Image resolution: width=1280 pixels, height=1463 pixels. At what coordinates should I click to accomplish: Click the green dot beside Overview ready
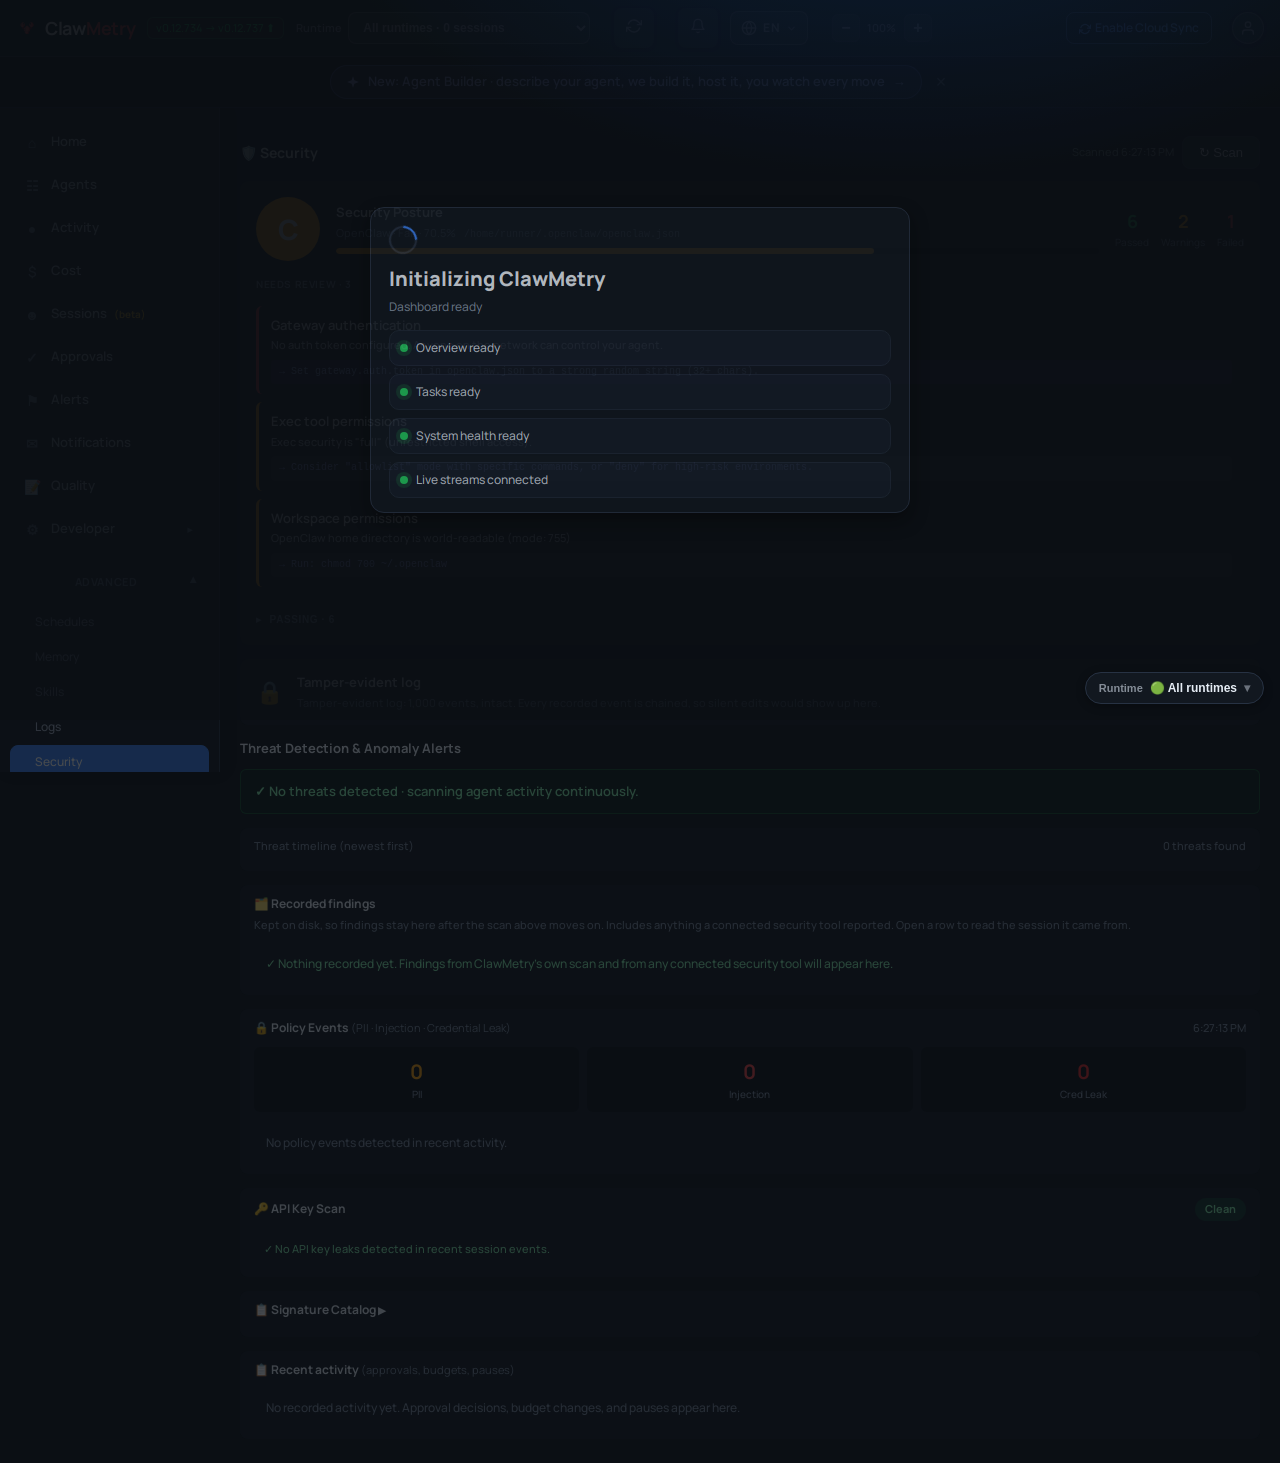coord(404,348)
